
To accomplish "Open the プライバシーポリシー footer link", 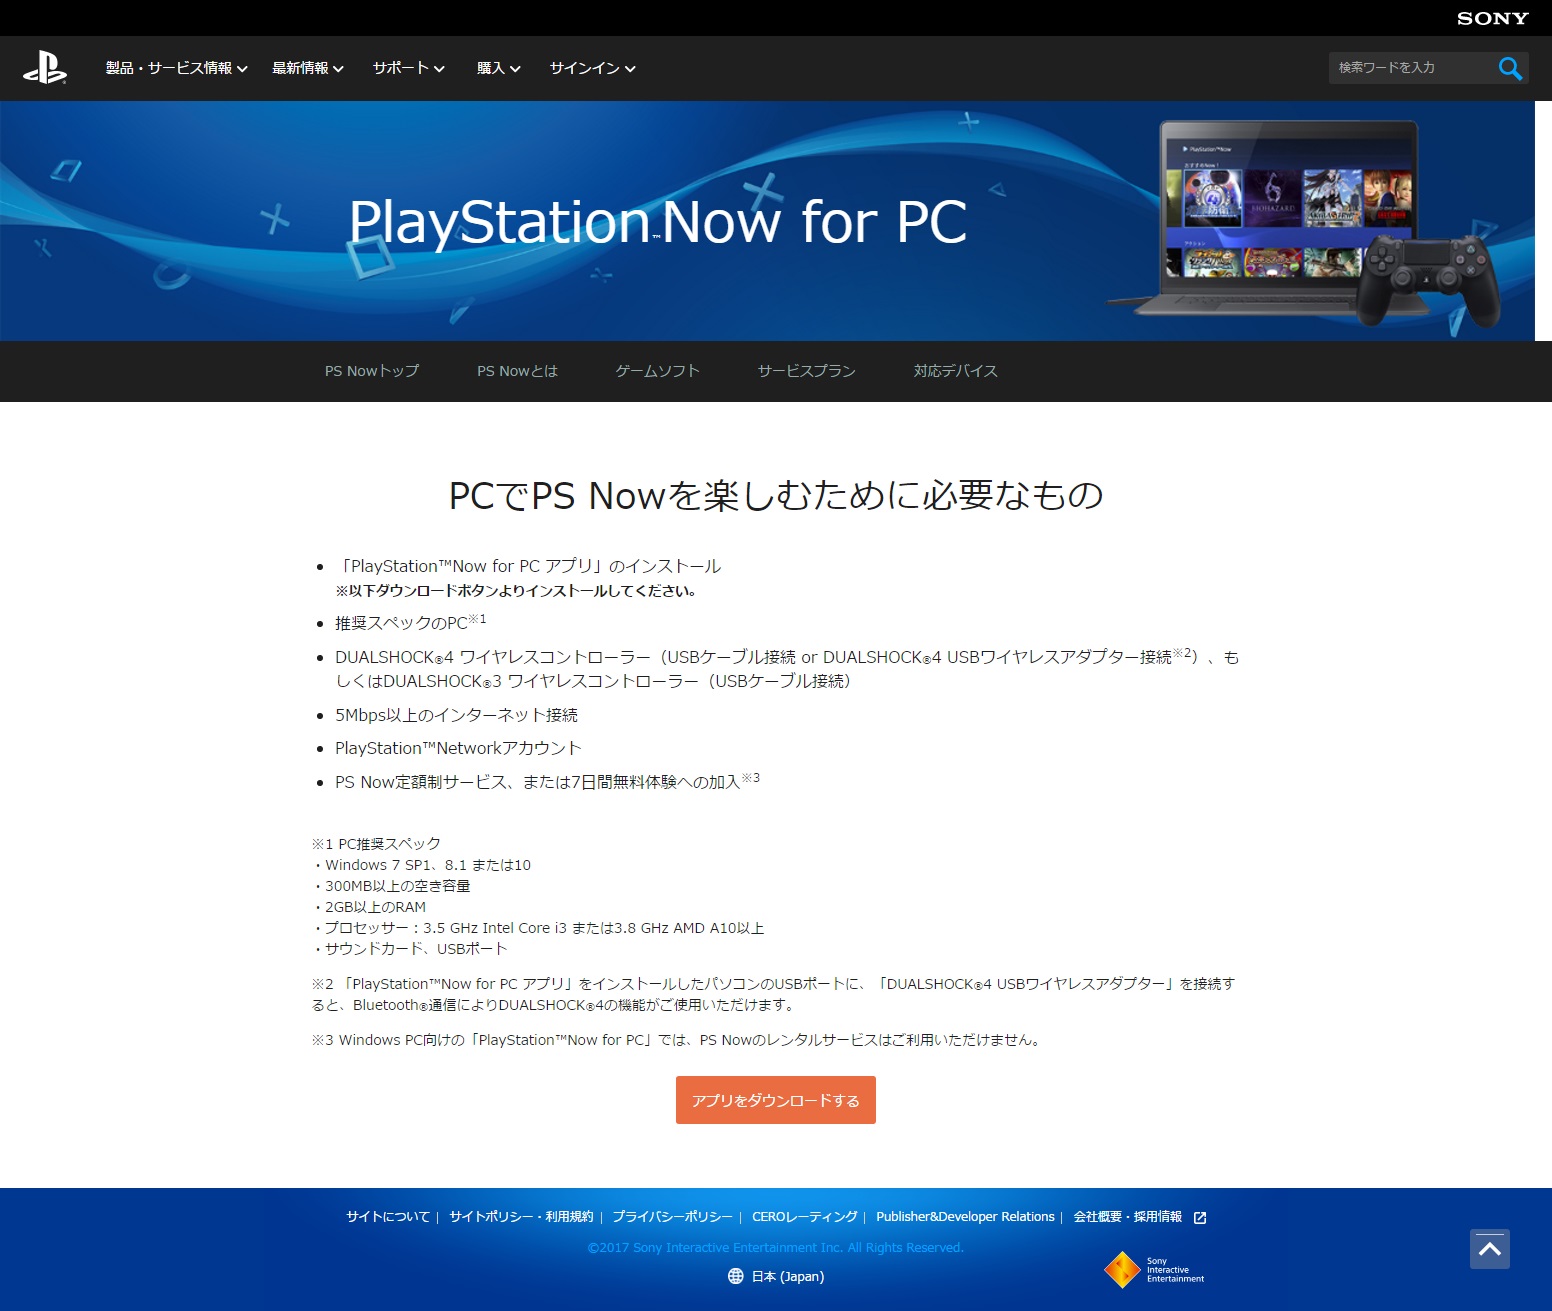I will point(672,1217).
